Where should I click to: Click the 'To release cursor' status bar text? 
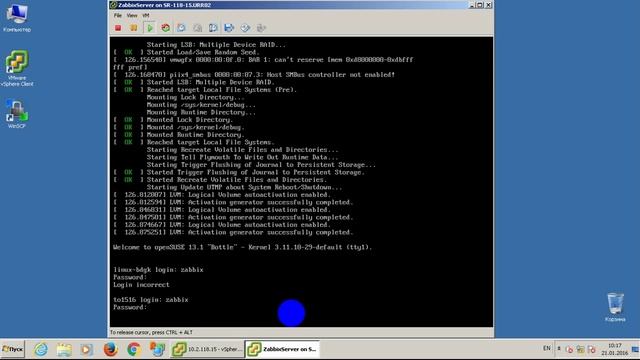coord(151,333)
